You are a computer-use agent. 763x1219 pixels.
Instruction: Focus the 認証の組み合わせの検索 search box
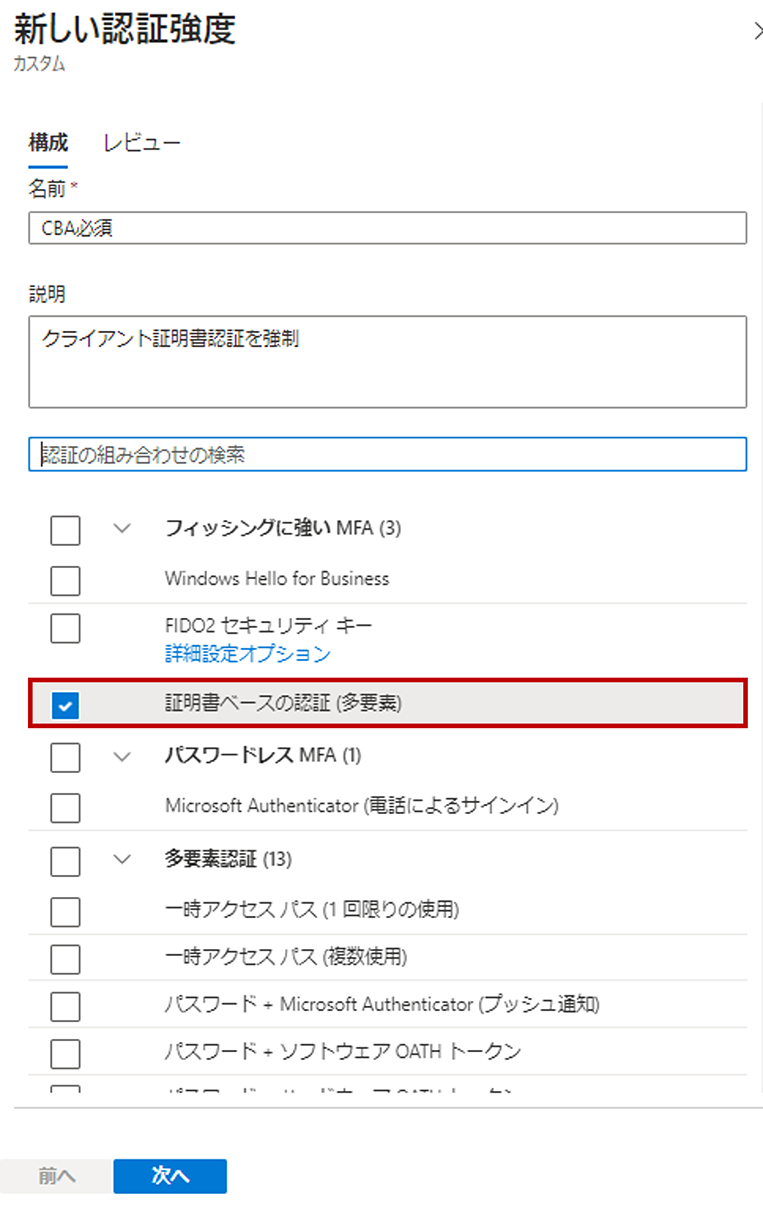tap(387, 455)
